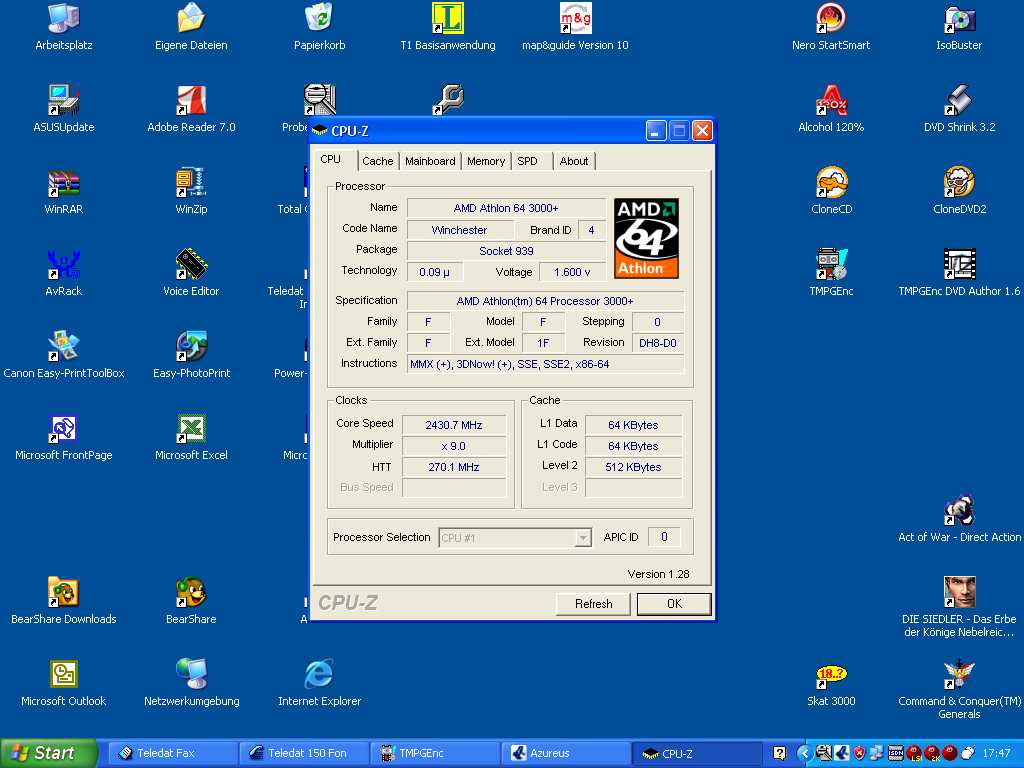This screenshot has height=768, width=1024.
Task: Click the 'Winchester' code name value
Action: [459, 230]
